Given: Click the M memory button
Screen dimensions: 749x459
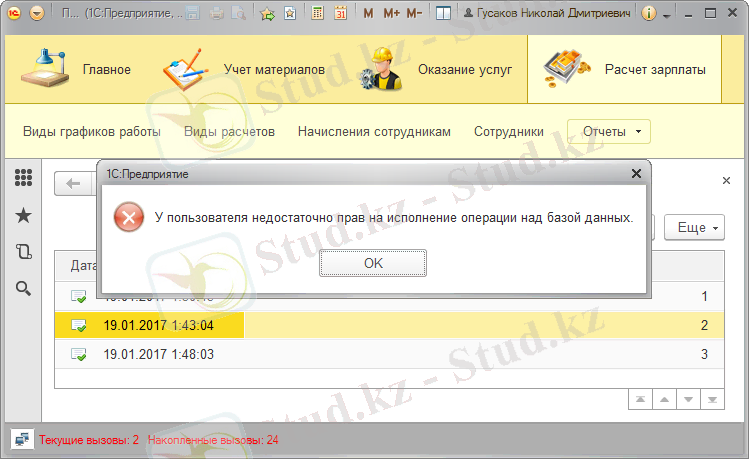Looking at the screenshot, I should click(368, 13).
